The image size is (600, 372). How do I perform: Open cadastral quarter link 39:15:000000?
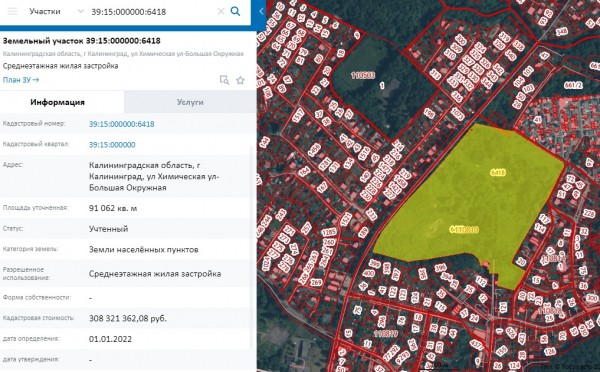tap(112, 145)
